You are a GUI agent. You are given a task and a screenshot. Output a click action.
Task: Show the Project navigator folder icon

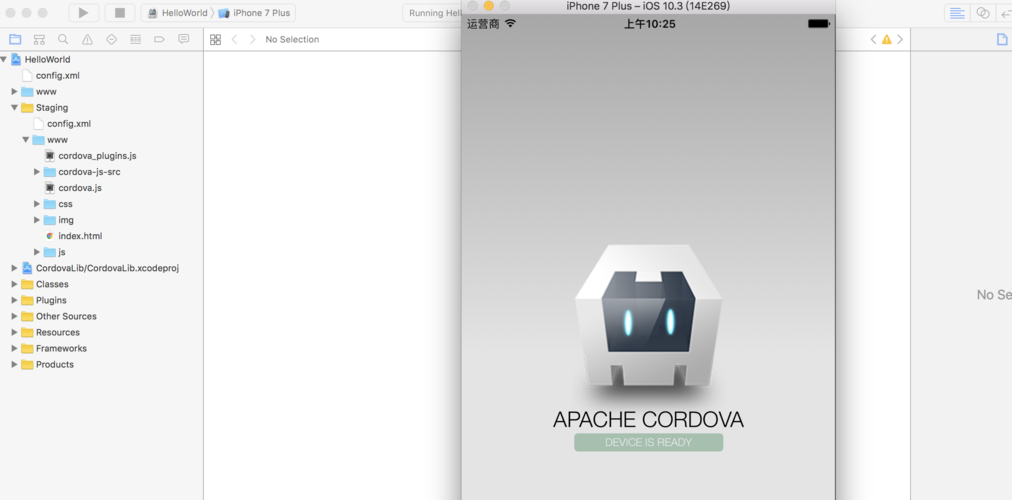coord(15,39)
